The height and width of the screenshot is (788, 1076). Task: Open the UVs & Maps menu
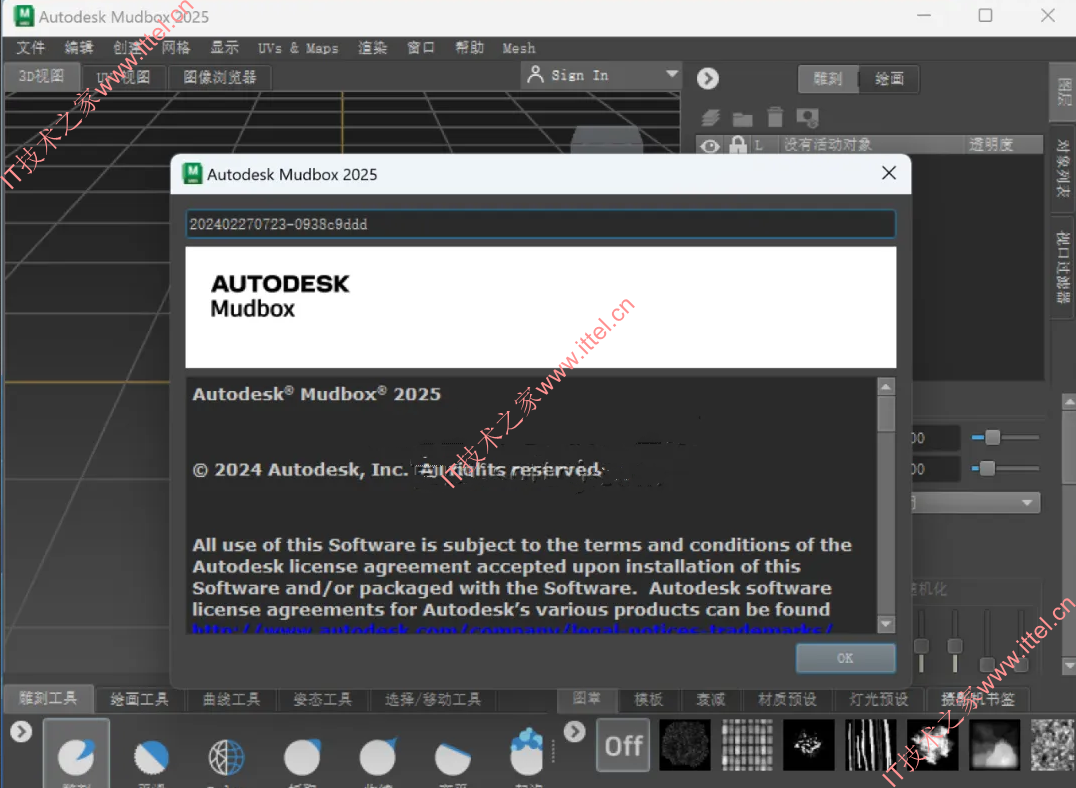click(298, 48)
